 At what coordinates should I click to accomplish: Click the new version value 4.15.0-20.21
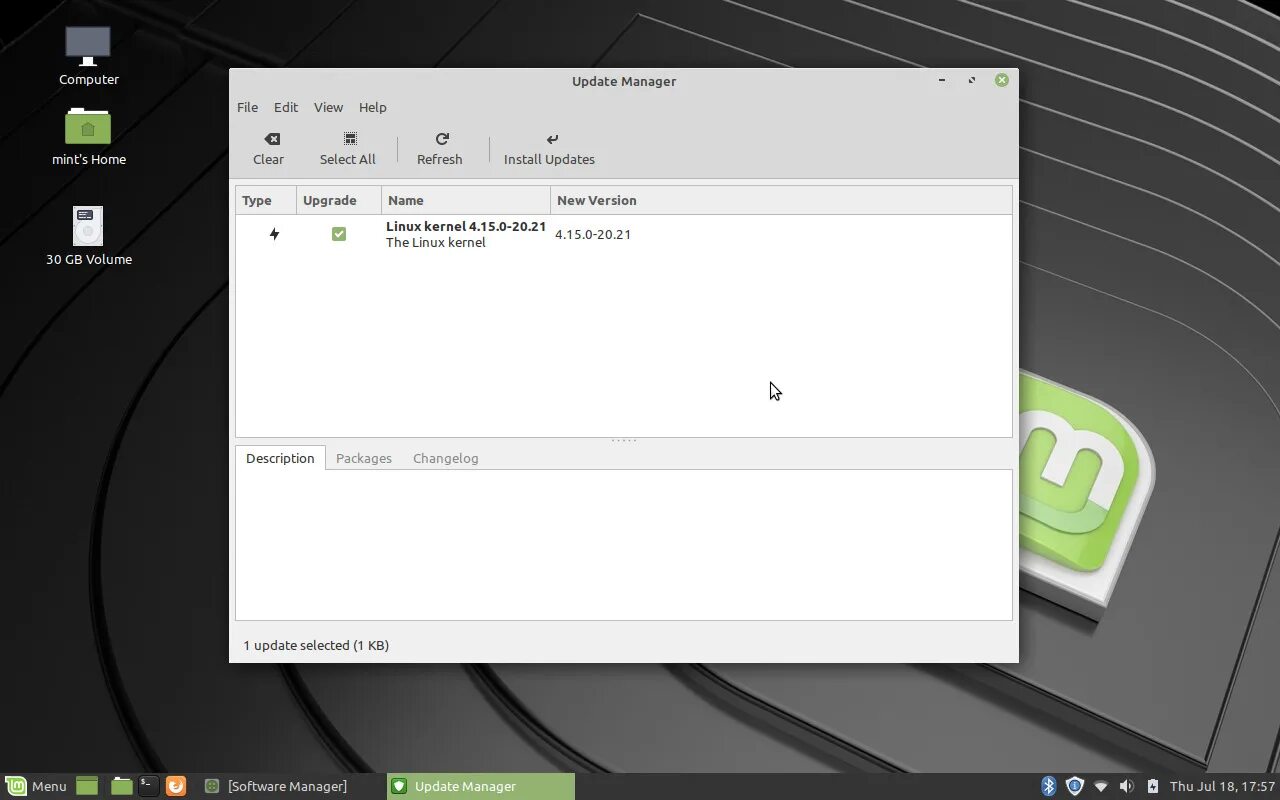point(593,234)
